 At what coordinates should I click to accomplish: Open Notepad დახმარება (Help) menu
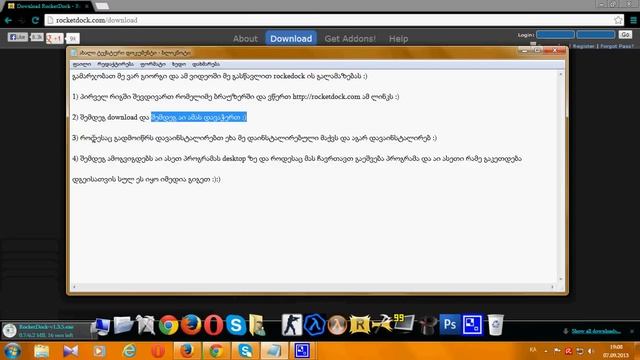206,64
